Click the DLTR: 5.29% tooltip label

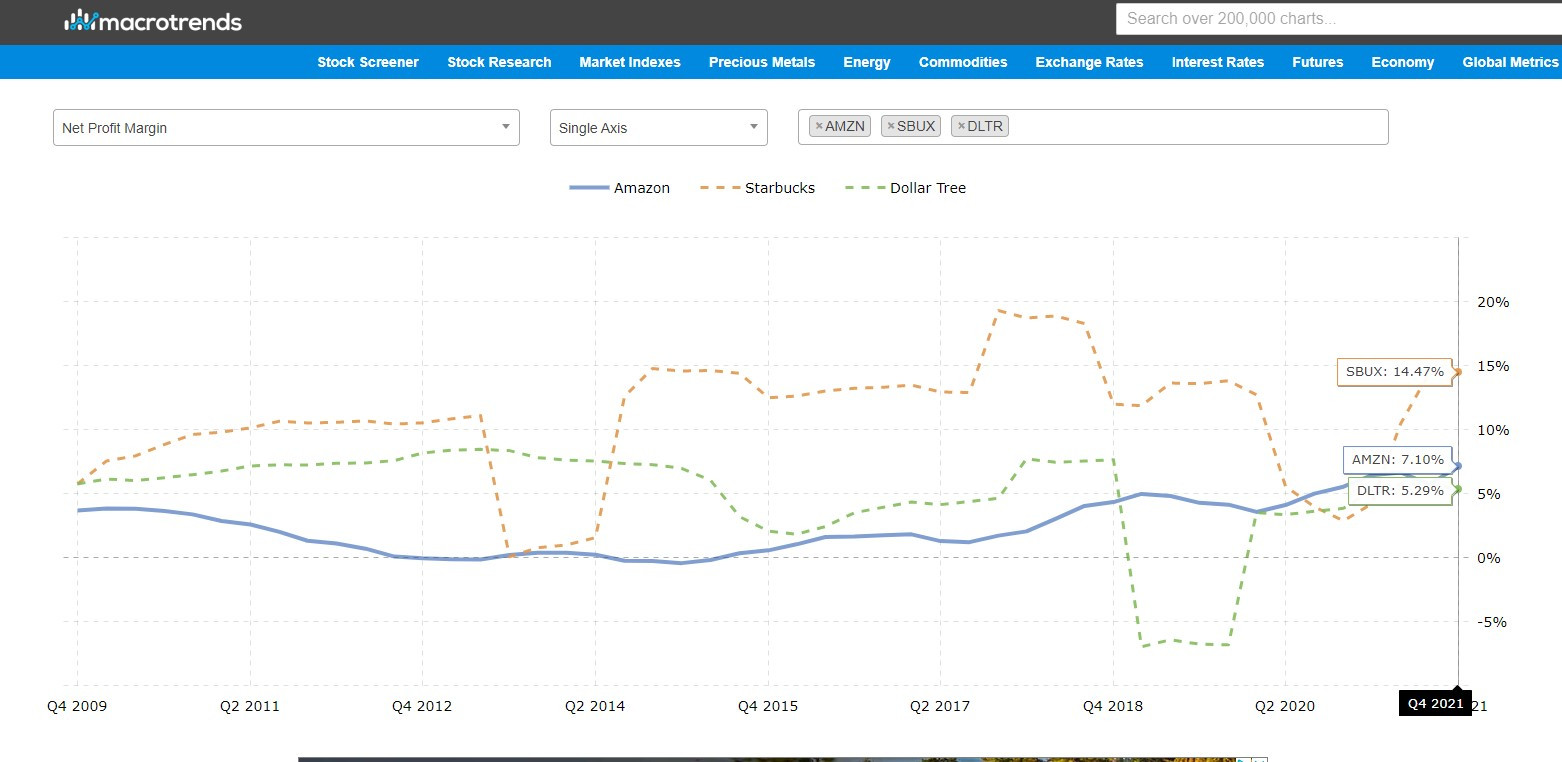click(1400, 491)
